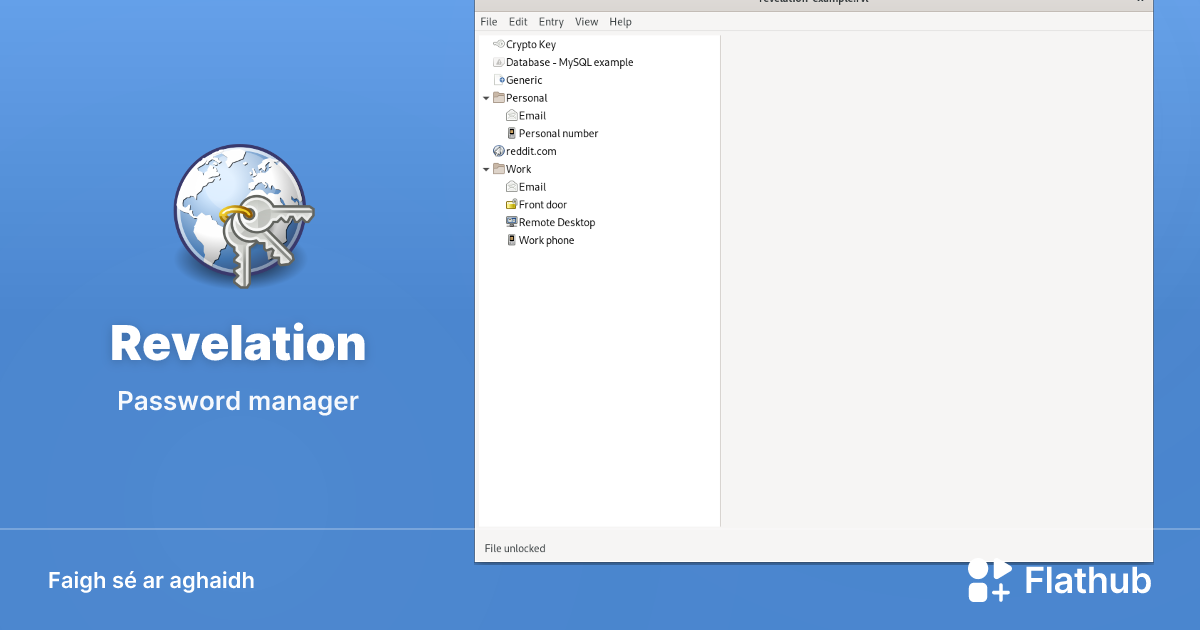Open the File menu

(489, 22)
